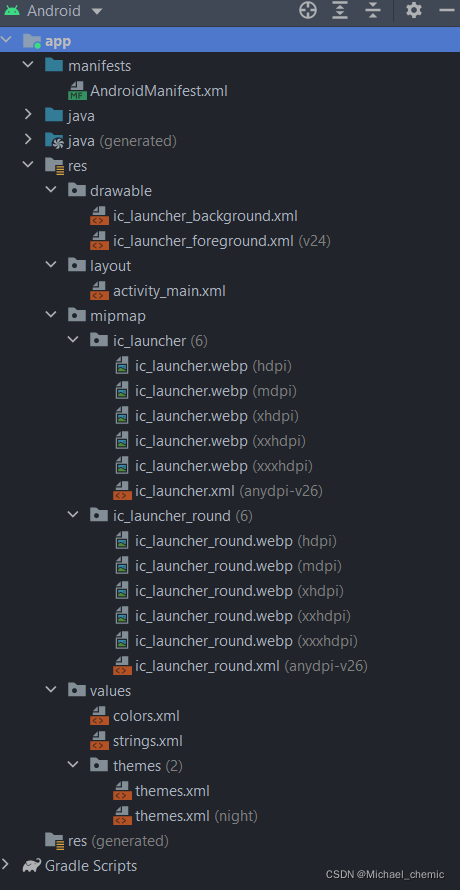460x890 pixels.
Task: Select ic_launcher.webp (mdpi)
Action: coord(215,391)
